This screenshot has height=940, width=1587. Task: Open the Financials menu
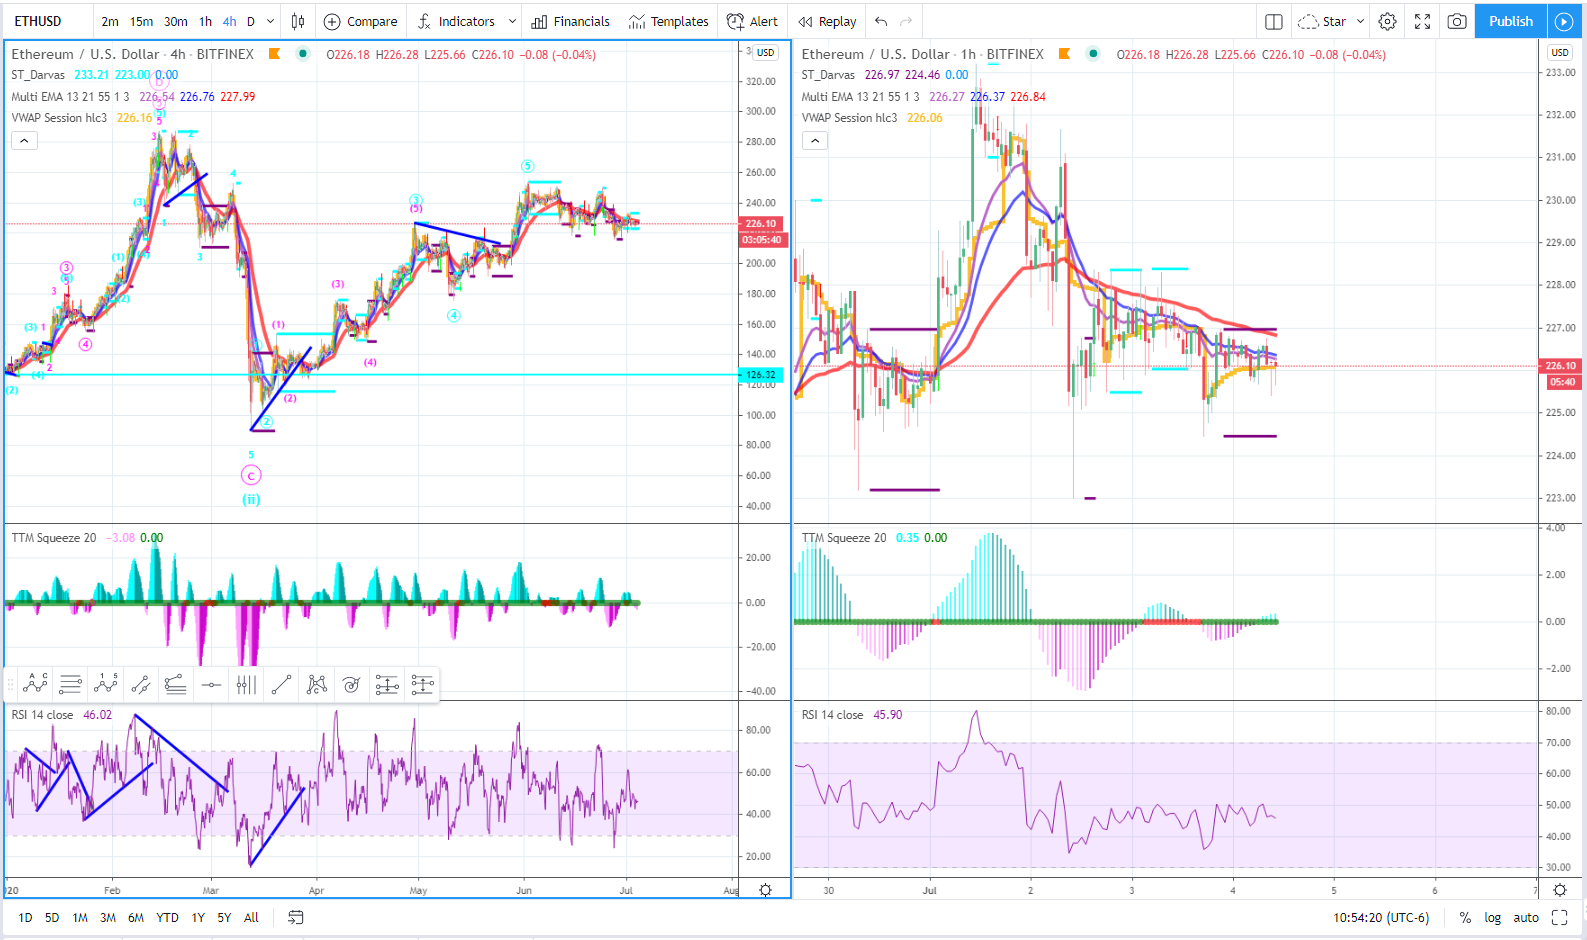click(570, 21)
